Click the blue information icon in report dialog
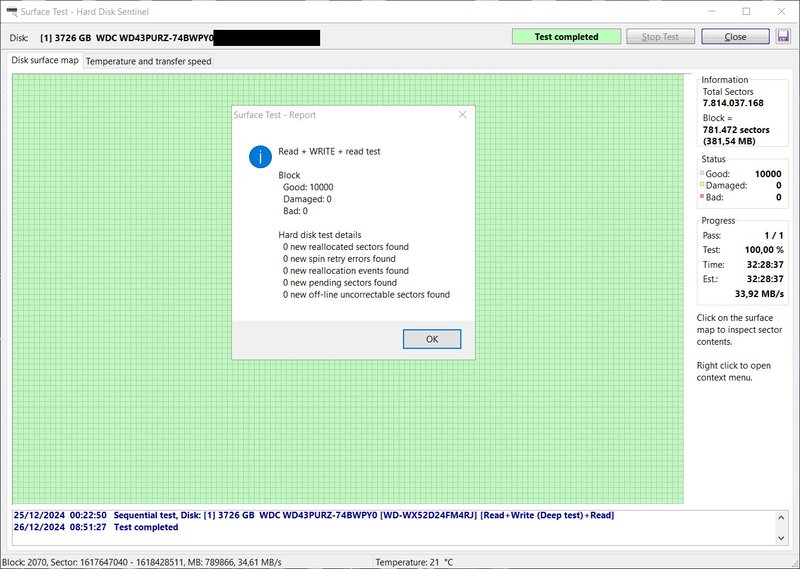The width and height of the screenshot is (800, 569). click(x=260, y=156)
